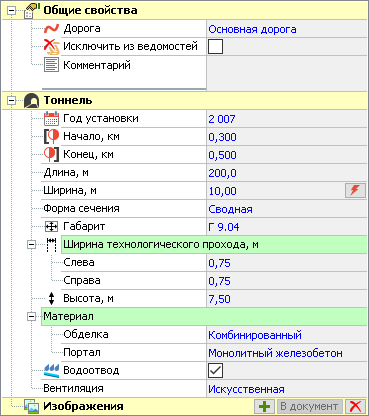Select the Обделка row label
Screen dimensions: 369x416
[x=86, y=335]
